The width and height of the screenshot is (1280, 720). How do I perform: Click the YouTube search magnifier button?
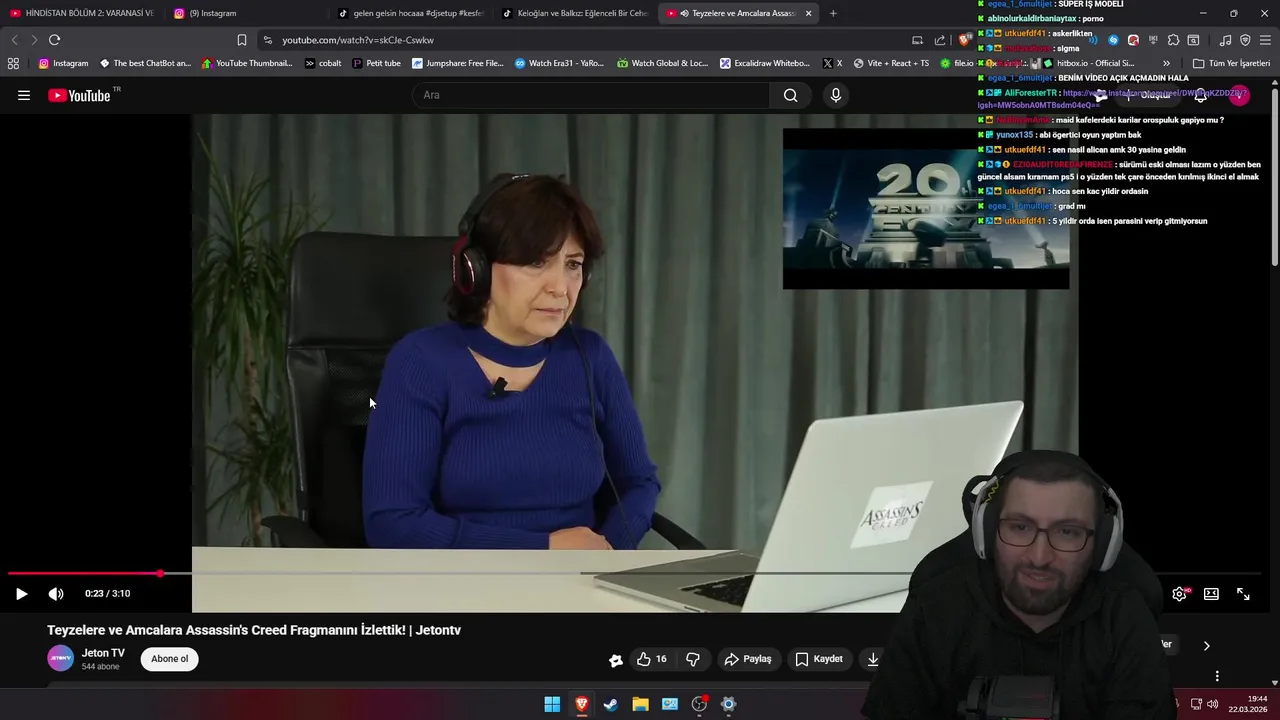[x=790, y=95]
